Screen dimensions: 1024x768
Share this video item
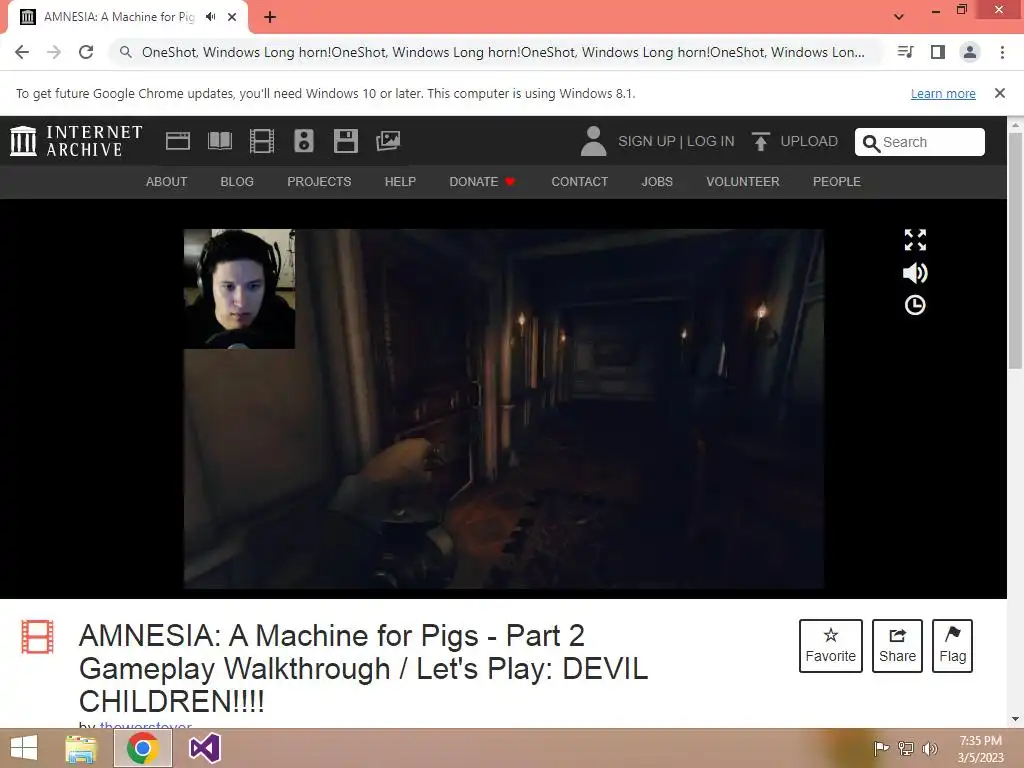897,646
